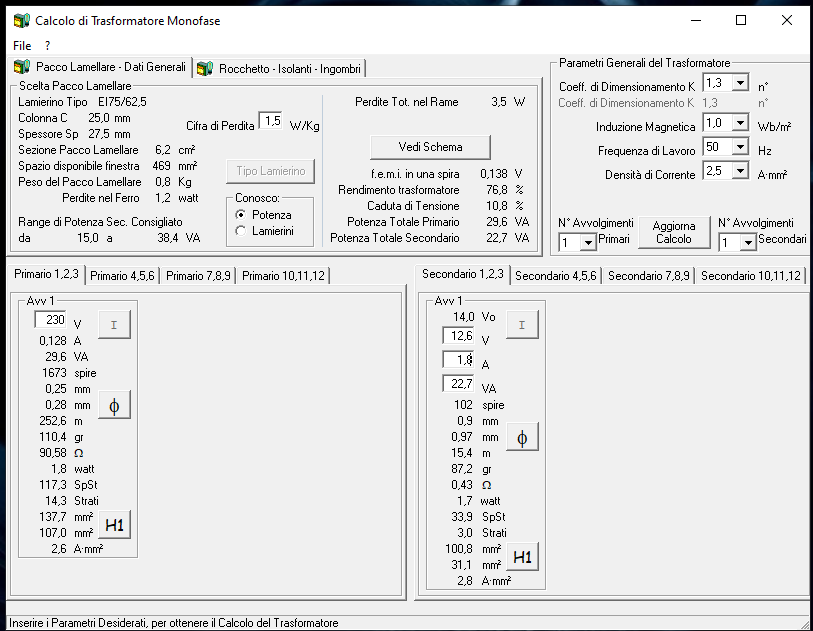Click the application icon in title bar

pyautogui.click(x=19, y=20)
